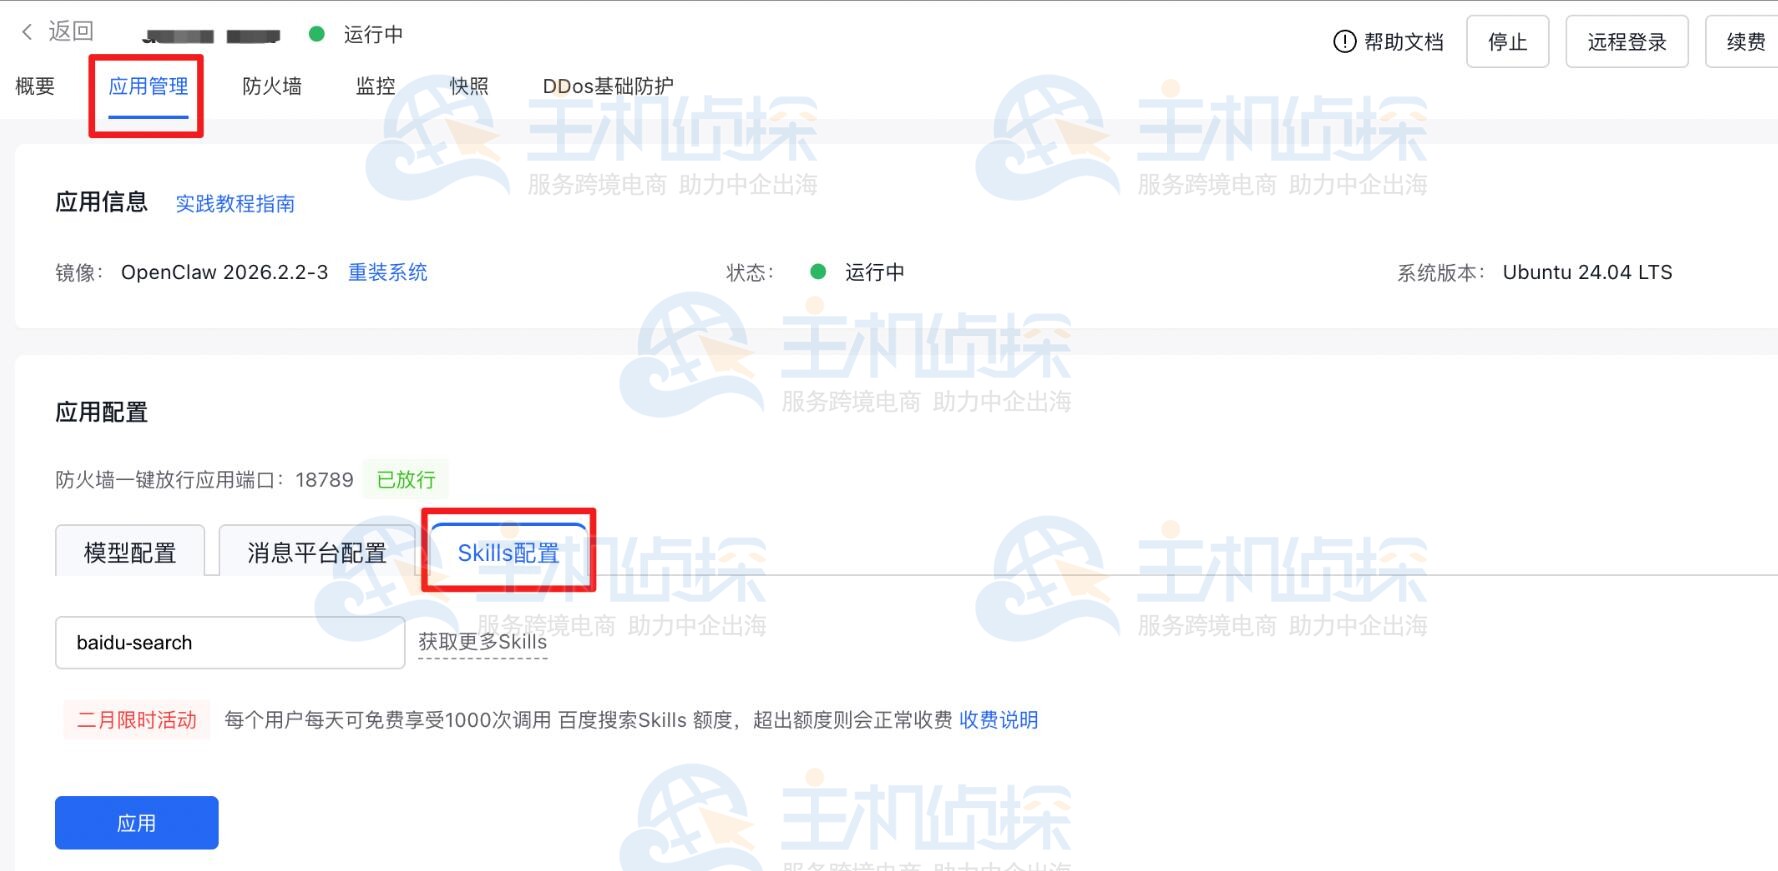Select the Skills配置 tab
This screenshot has width=1778, height=871.
(508, 552)
